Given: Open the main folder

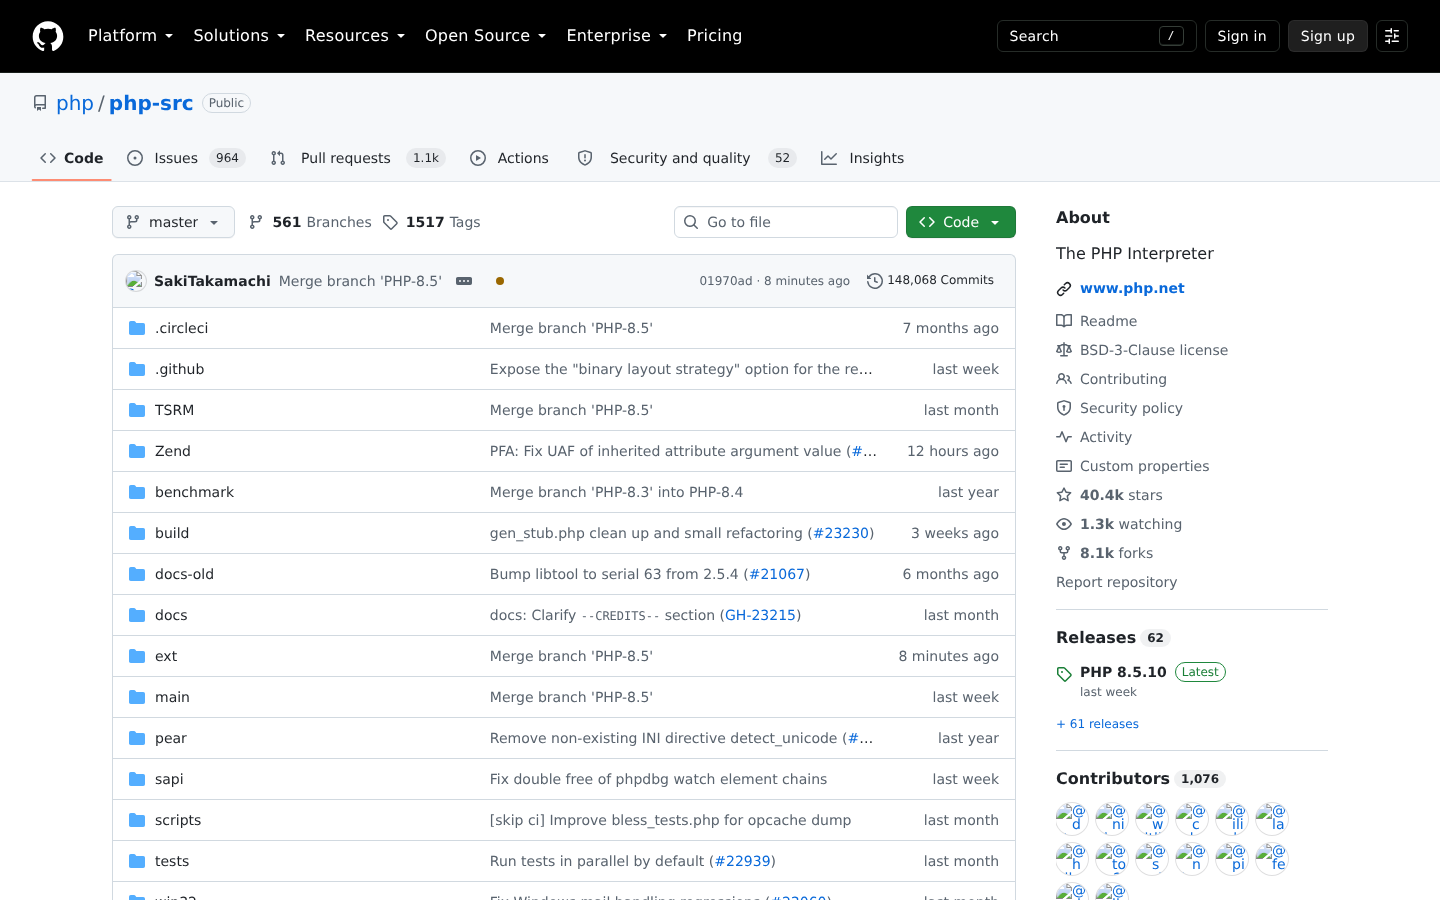Looking at the screenshot, I should (172, 697).
